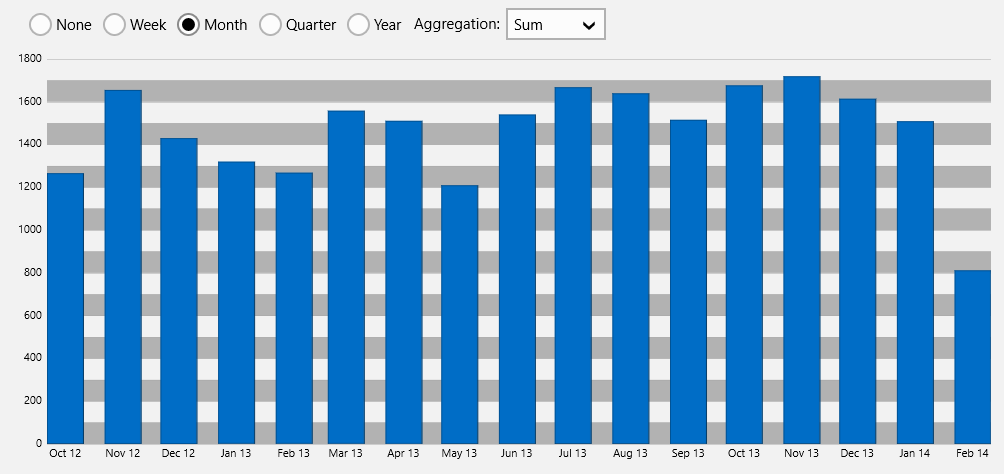Click the Oct 12 bar
The height and width of the screenshot is (474, 1004).
click(x=65, y=308)
